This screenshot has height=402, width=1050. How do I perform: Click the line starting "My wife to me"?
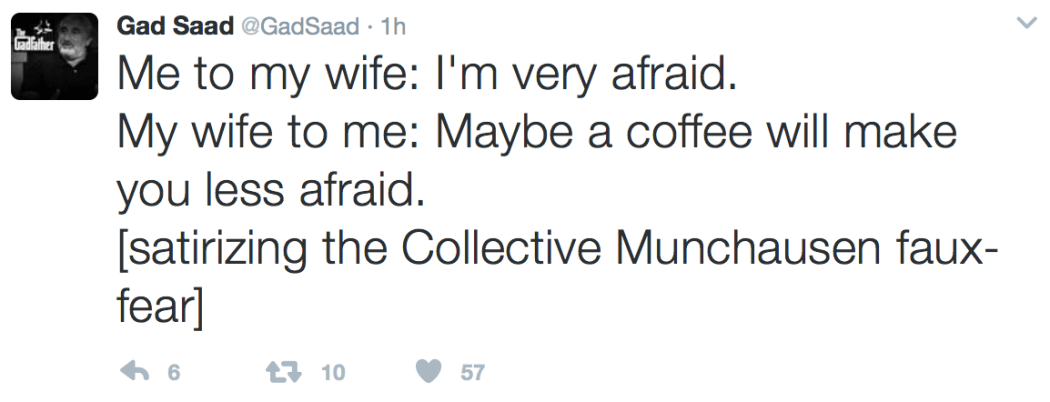(537, 133)
